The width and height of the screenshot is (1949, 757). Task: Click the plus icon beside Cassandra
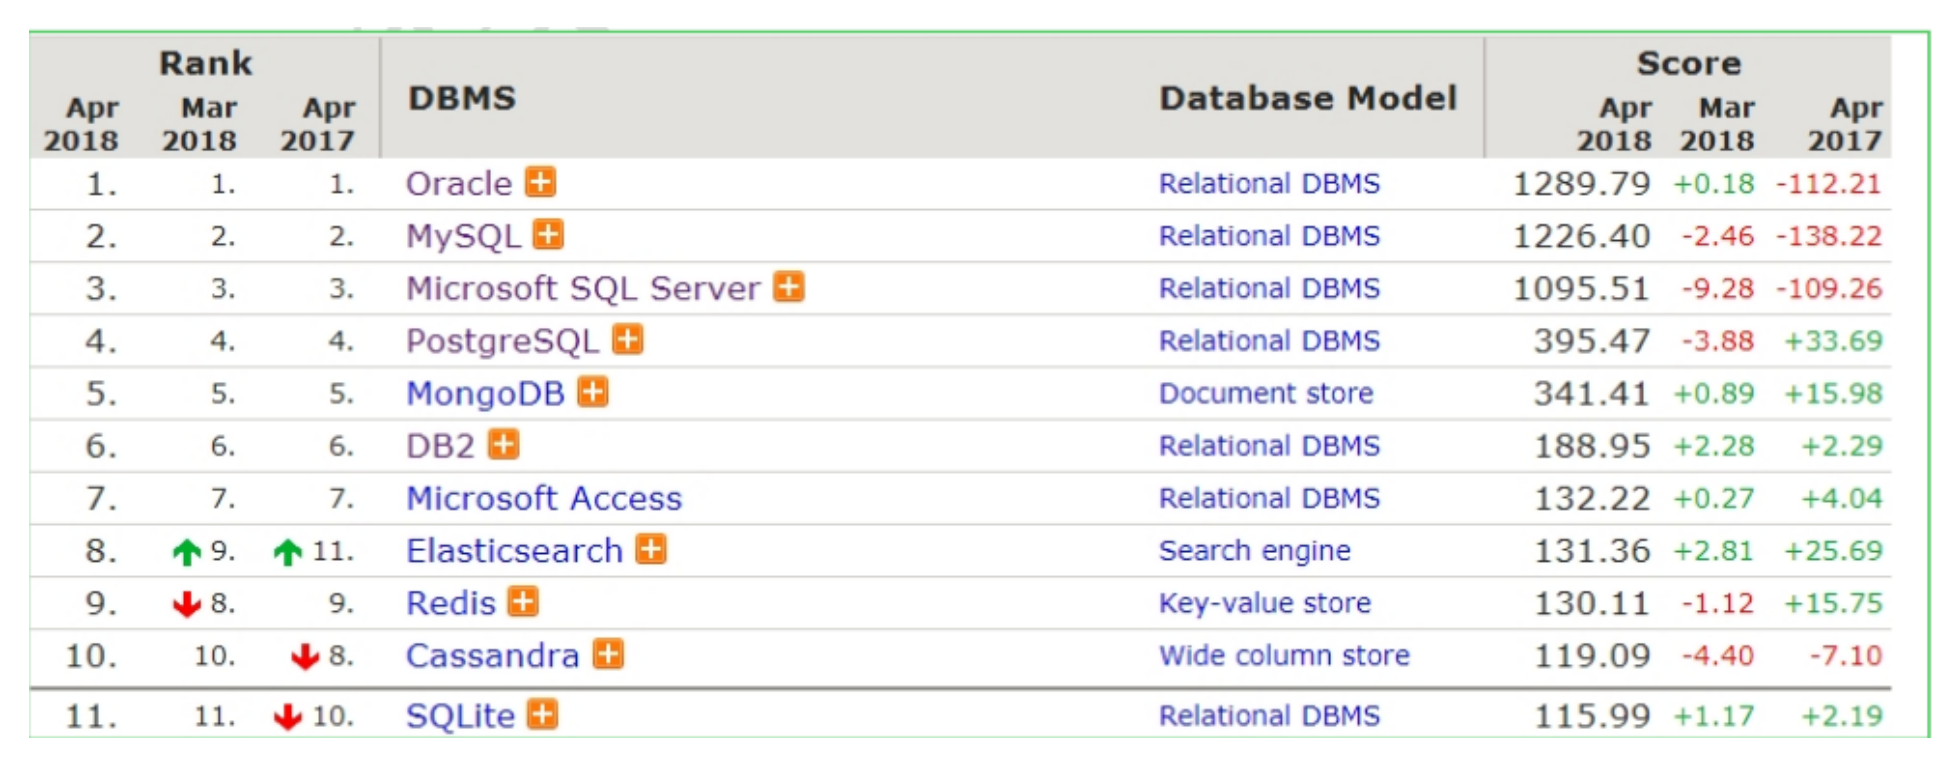click(x=608, y=654)
